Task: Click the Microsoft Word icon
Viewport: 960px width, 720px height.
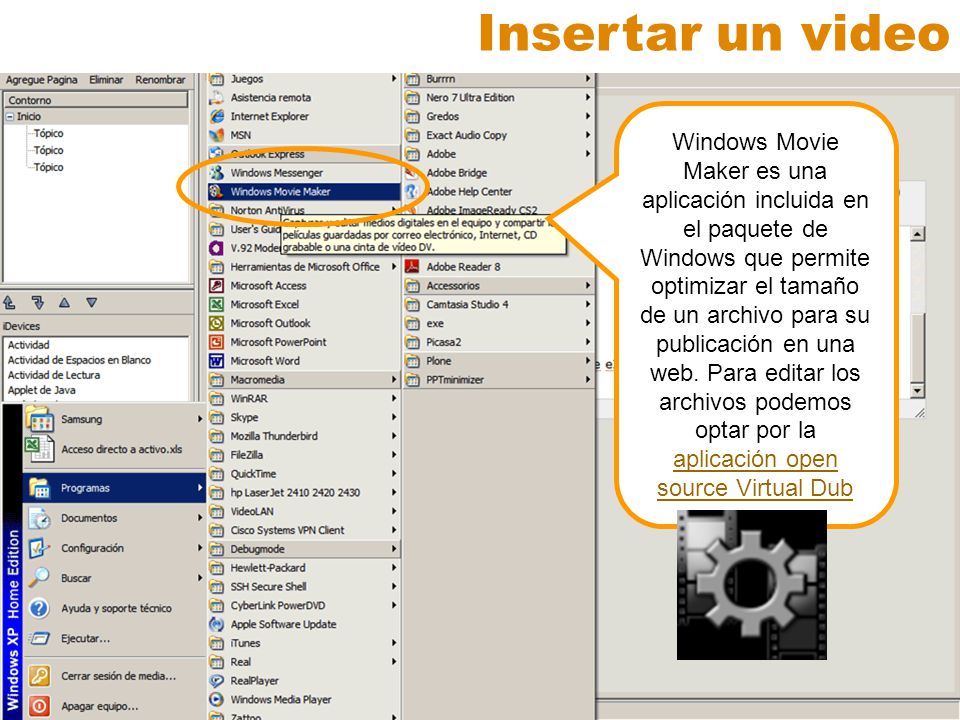Action: (216, 361)
